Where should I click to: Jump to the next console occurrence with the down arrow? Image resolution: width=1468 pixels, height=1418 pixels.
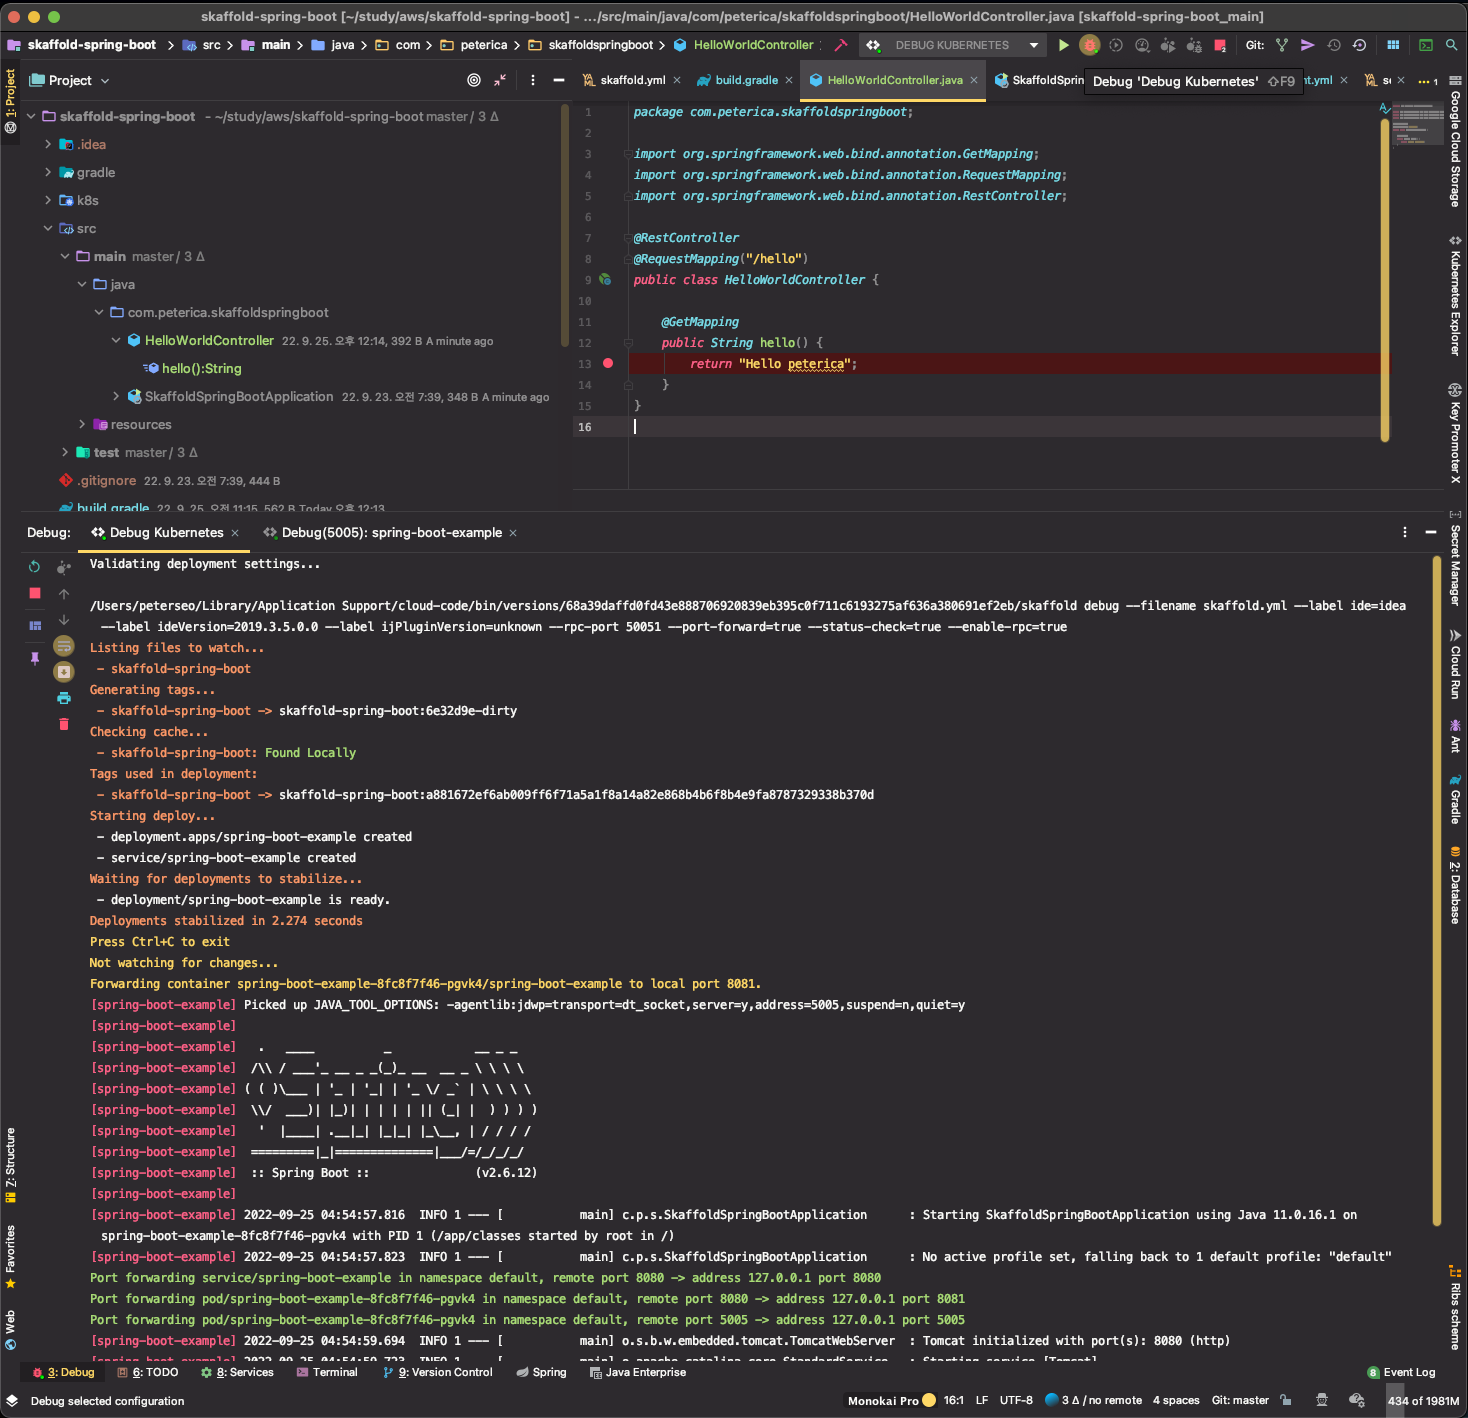point(64,620)
